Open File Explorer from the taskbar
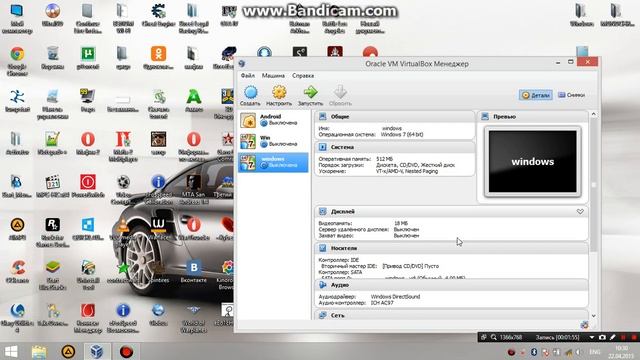This screenshot has width=640, height=360. (x=39, y=351)
